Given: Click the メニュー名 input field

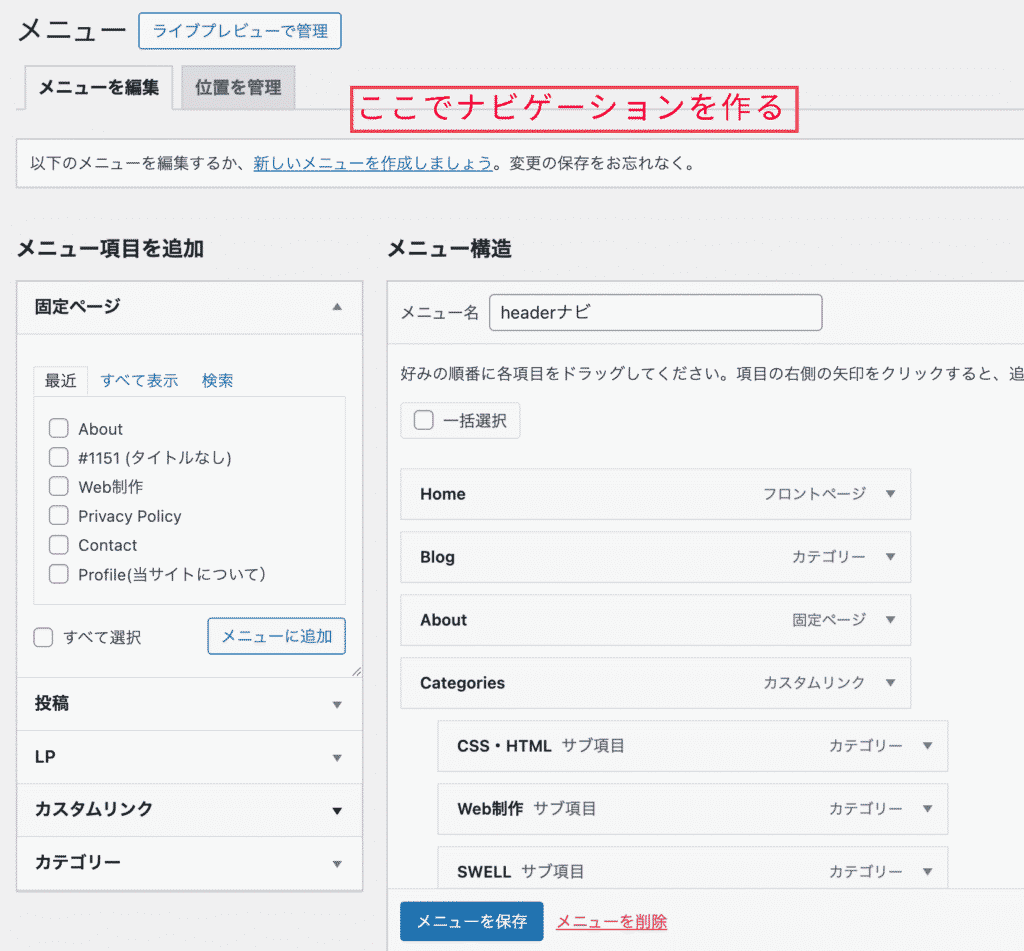Looking at the screenshot, I should [655, 312].
